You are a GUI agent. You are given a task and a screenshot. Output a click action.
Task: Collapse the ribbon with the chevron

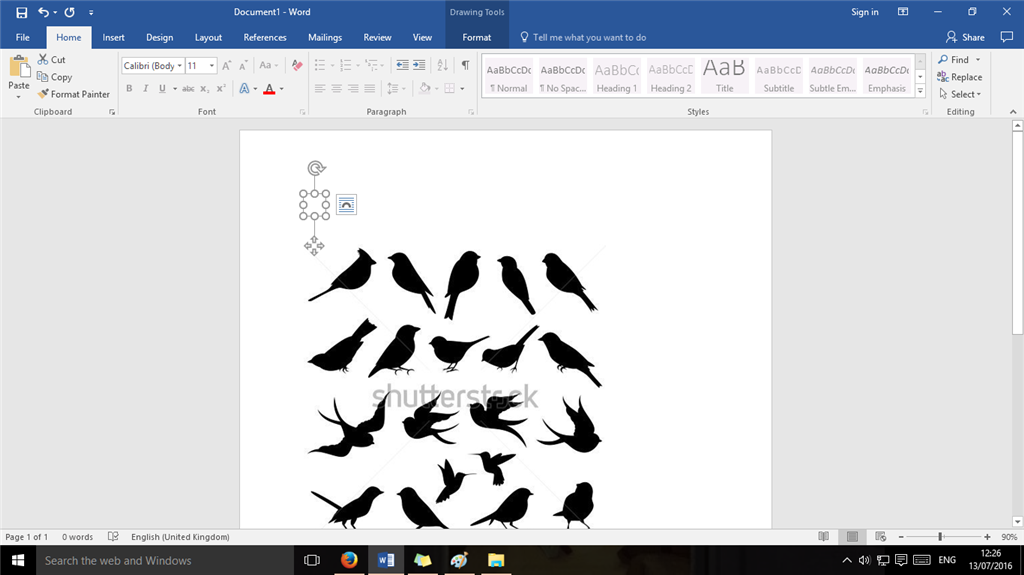[1014, 112]
